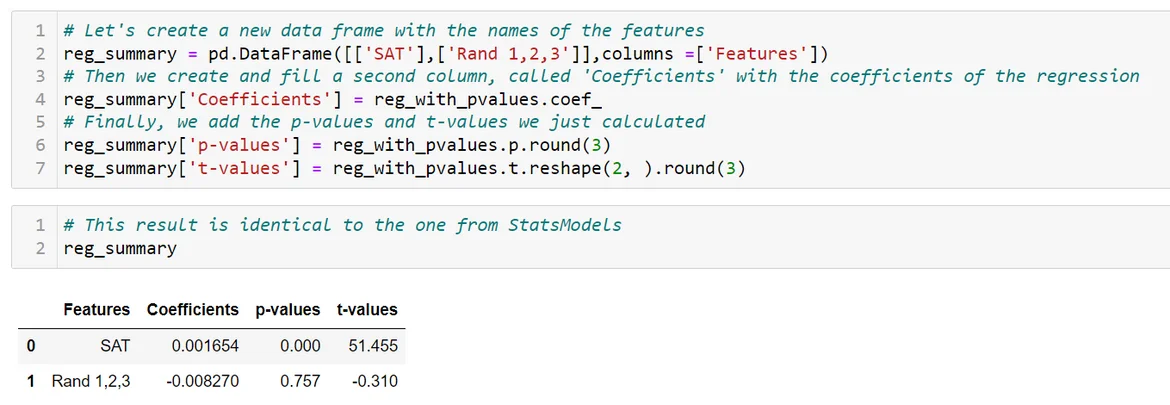Click the 't-values' column header
1170x405 pixels.
pos(367,310)
